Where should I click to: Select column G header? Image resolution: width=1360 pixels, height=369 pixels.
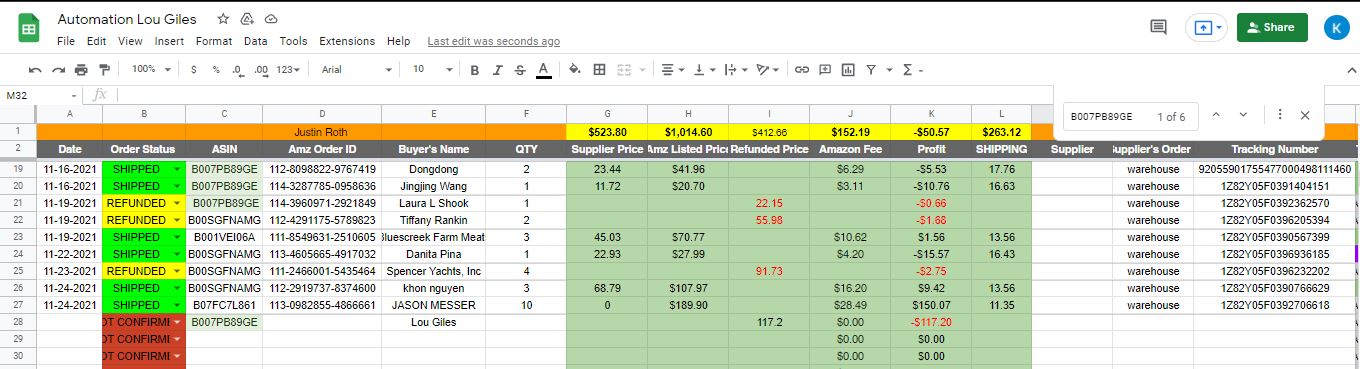[607, 114]
